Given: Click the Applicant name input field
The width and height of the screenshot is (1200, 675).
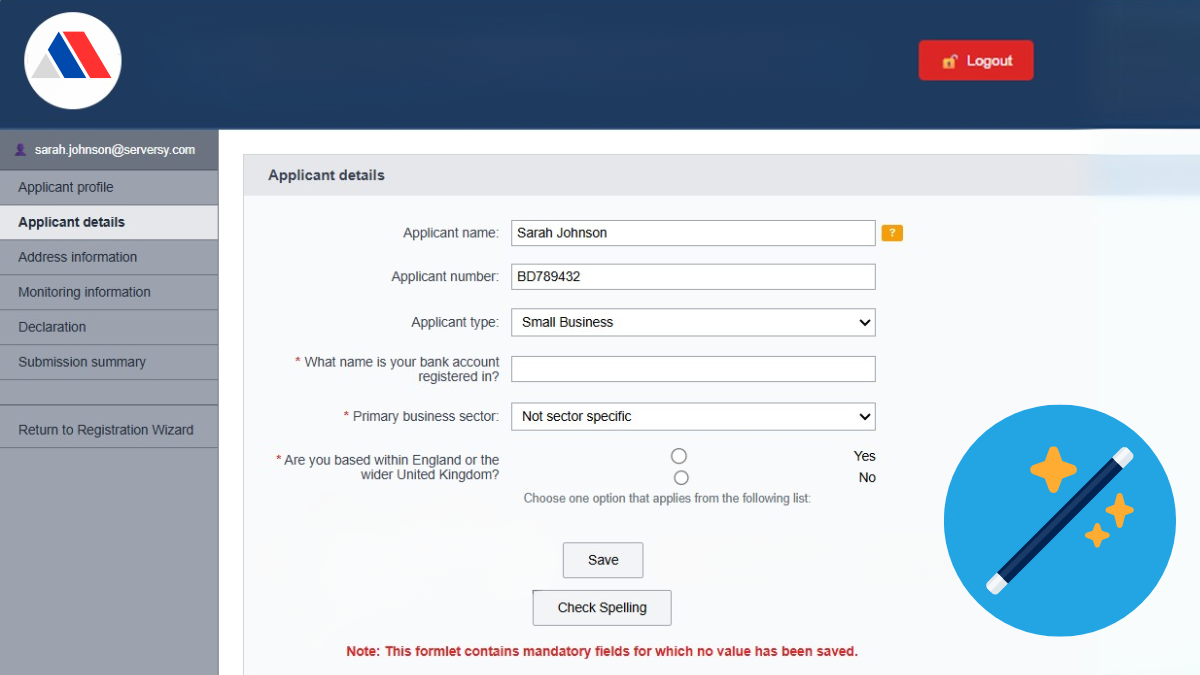Looking at the screenshot, I should 693,233.
